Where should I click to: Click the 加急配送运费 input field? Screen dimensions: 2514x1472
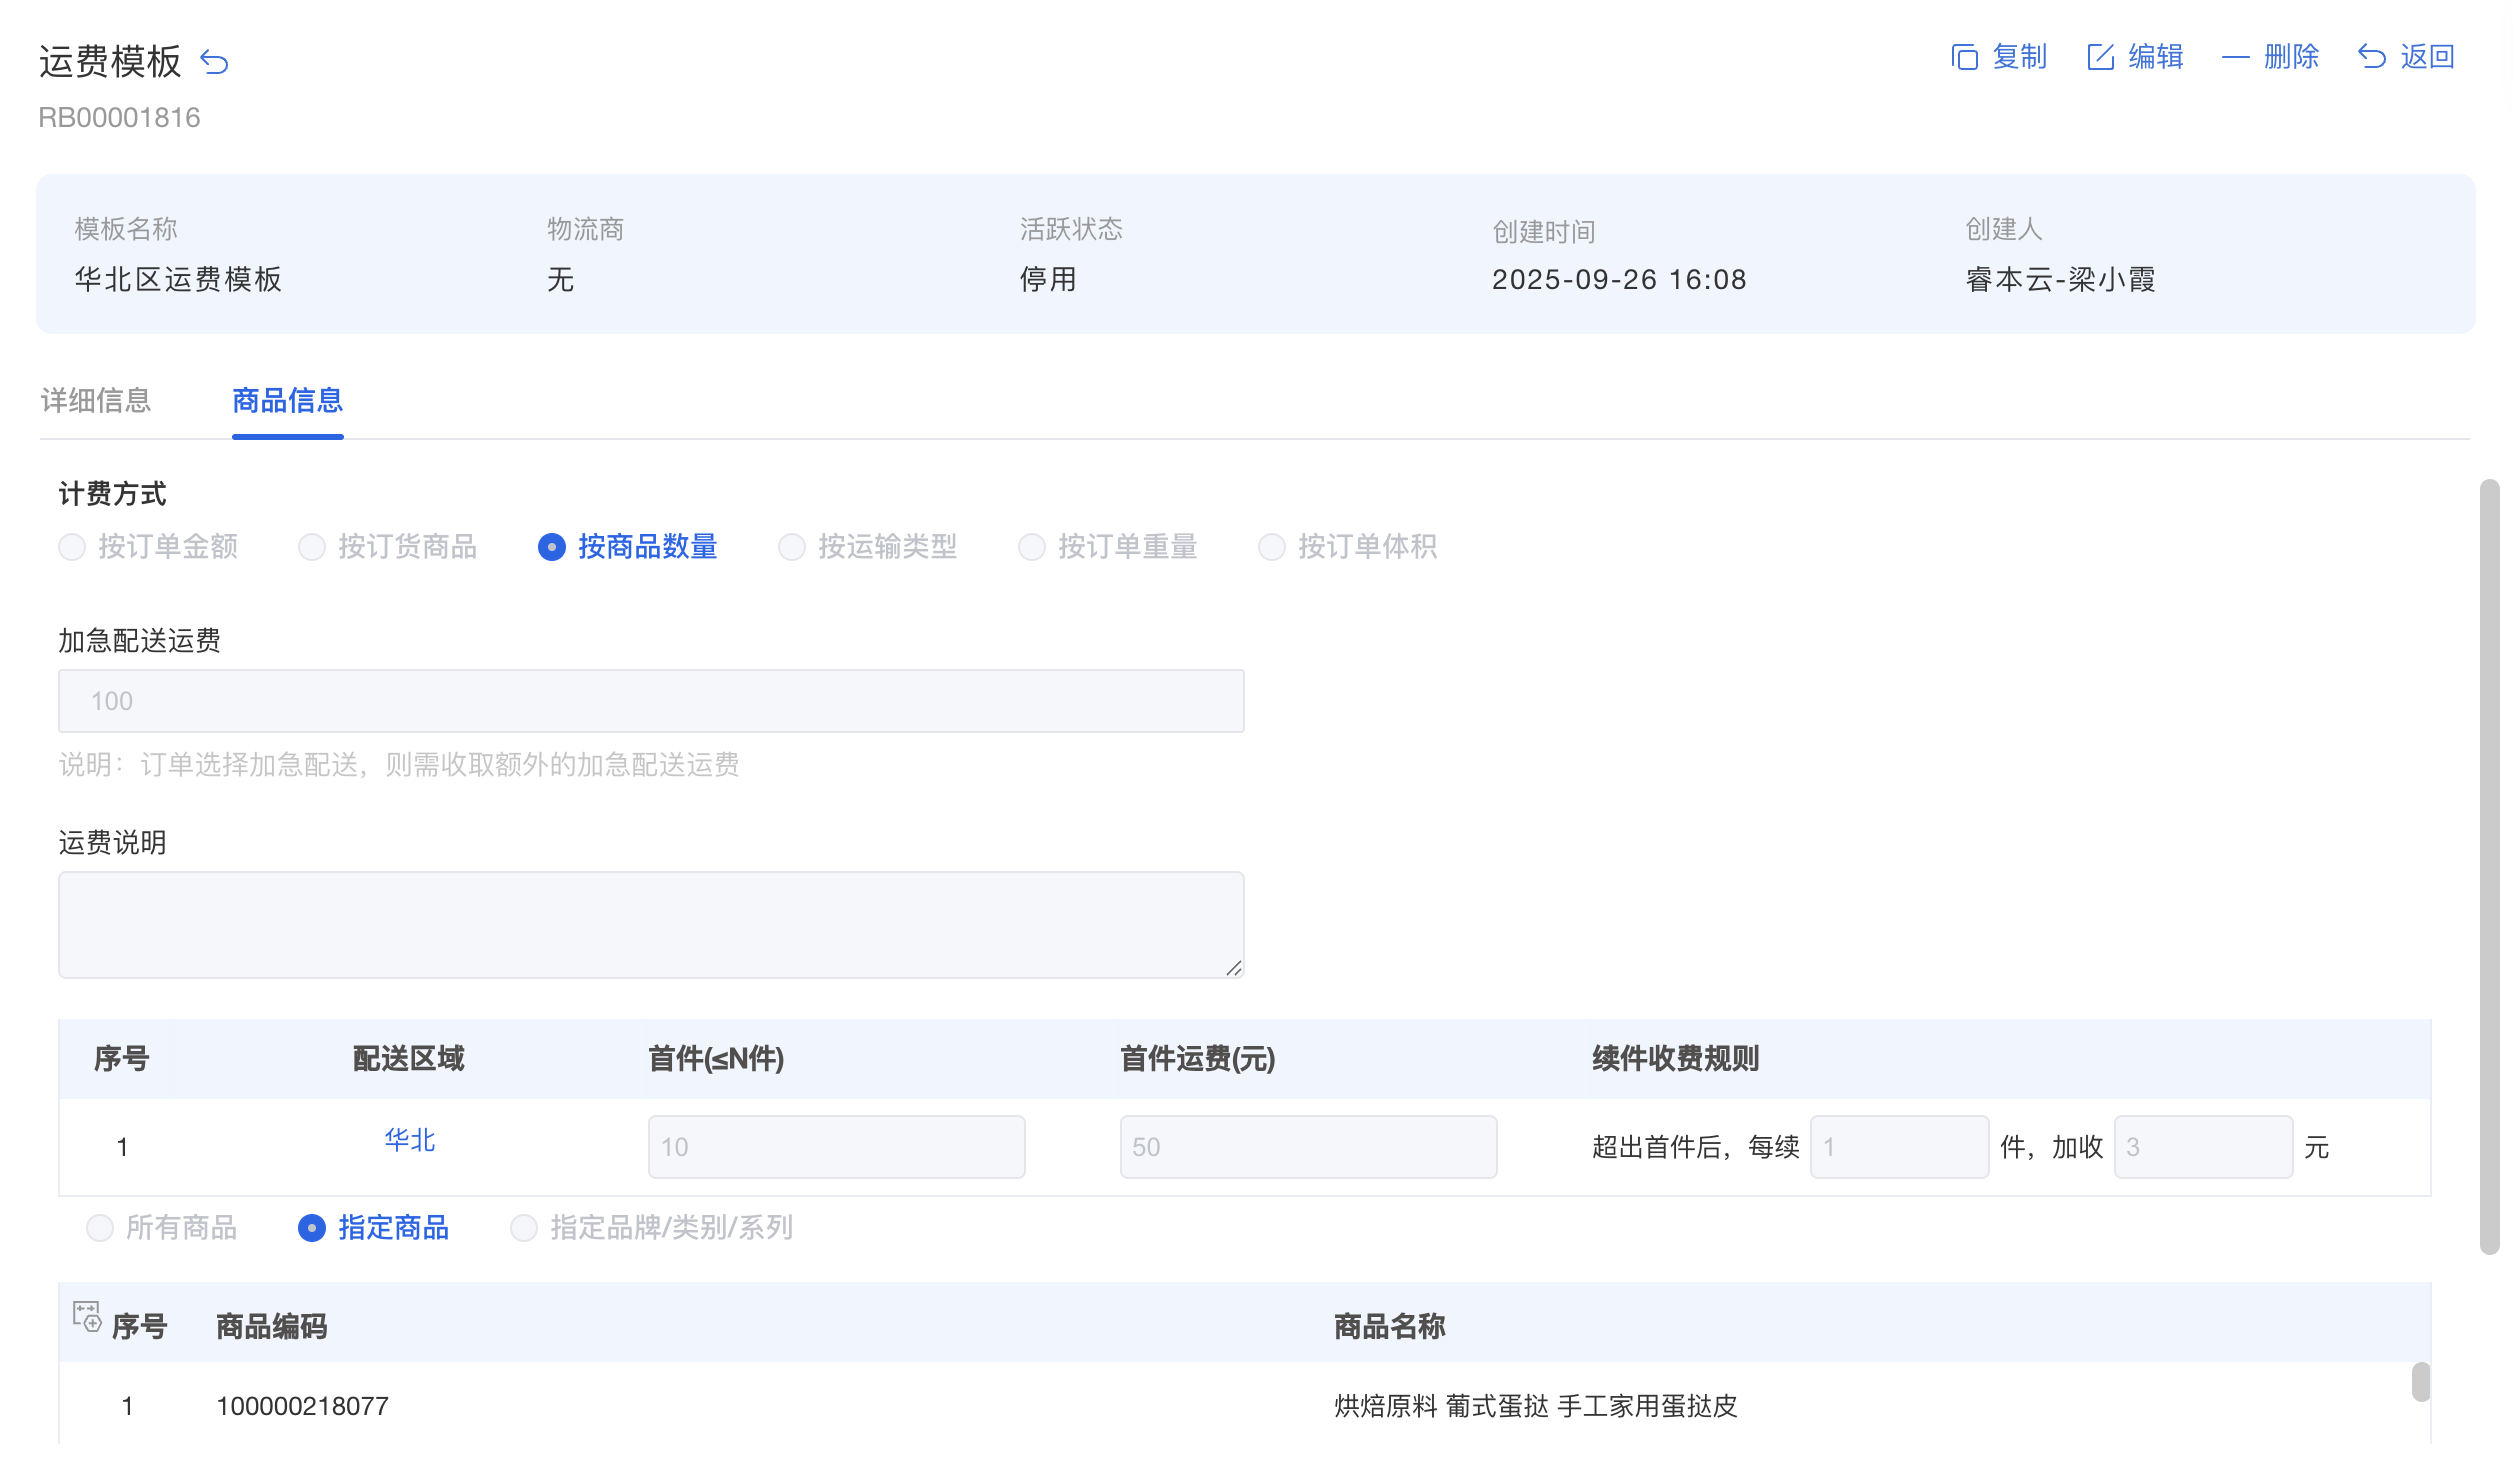[x=651, y=701]
